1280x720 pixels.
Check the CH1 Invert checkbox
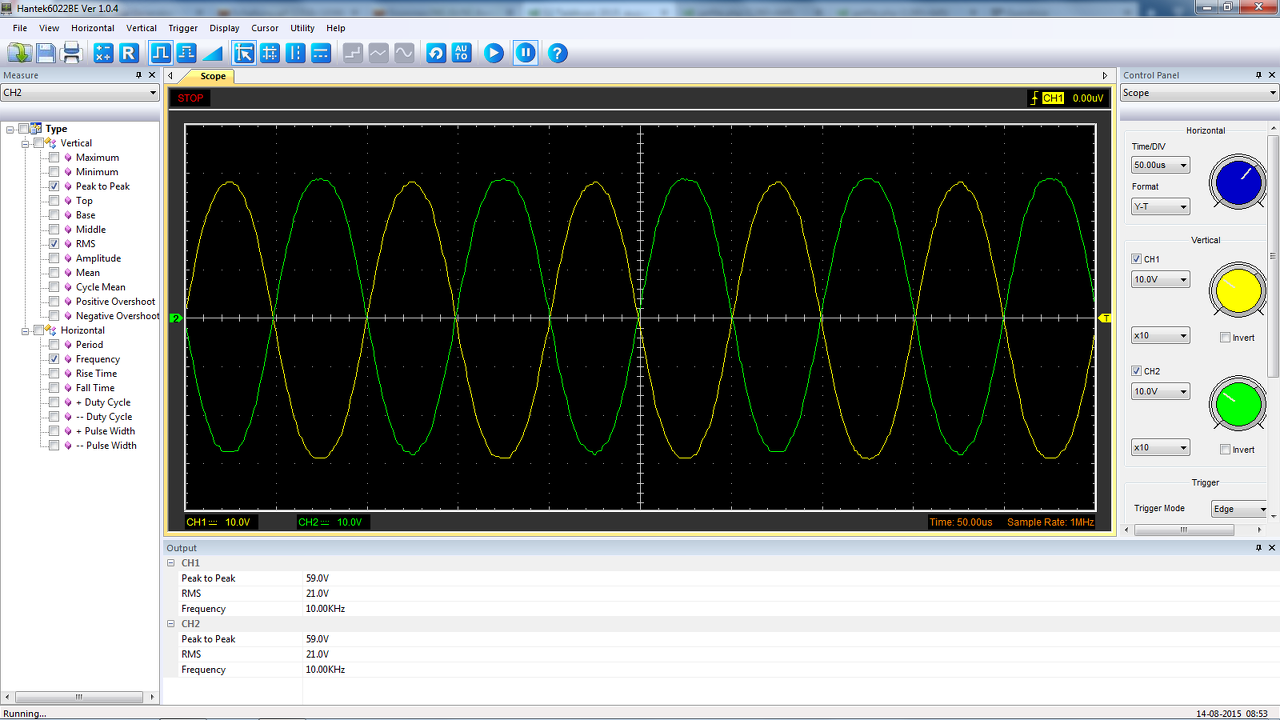pyautogui.click(x=1225, y=338)
